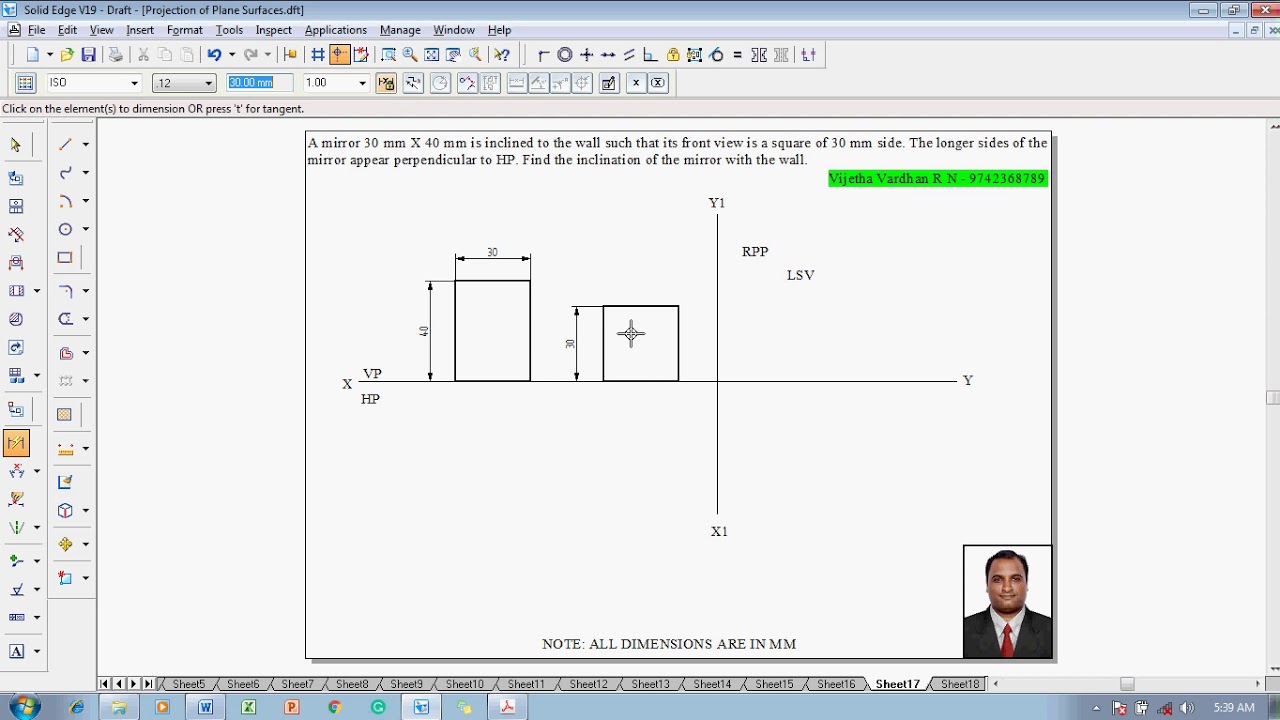Open the .12 round-off dropdown
The width and height of the screenshot is (1280, 720).
(208, 83)
